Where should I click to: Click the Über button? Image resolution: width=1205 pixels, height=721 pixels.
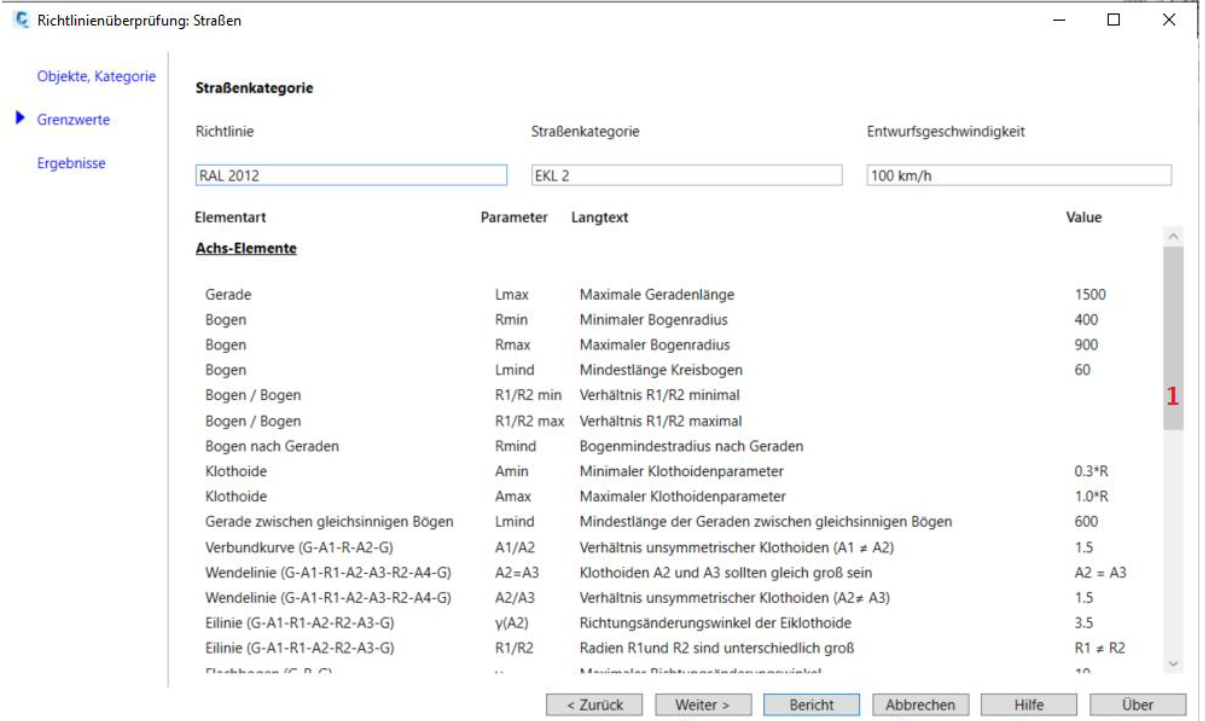point(1137,705)
